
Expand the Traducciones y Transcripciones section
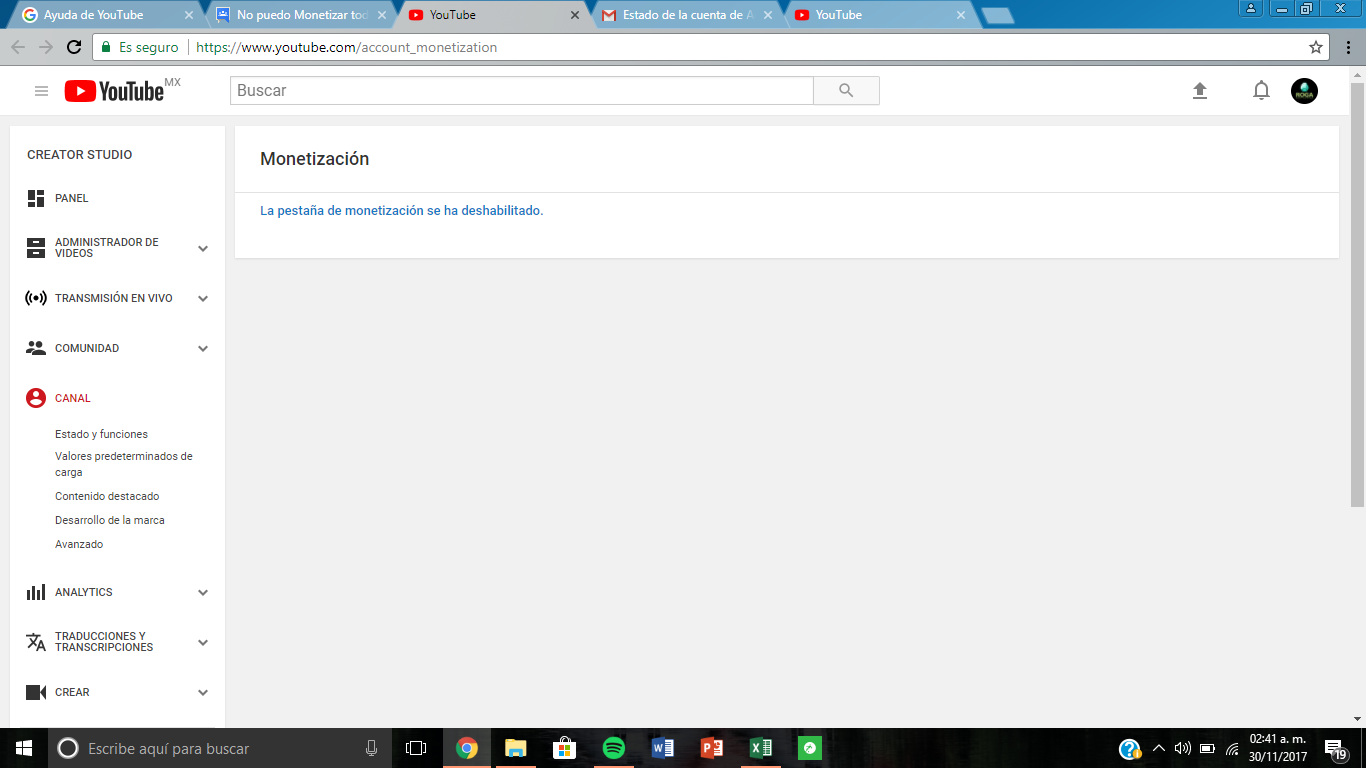(x=203, y=642)
